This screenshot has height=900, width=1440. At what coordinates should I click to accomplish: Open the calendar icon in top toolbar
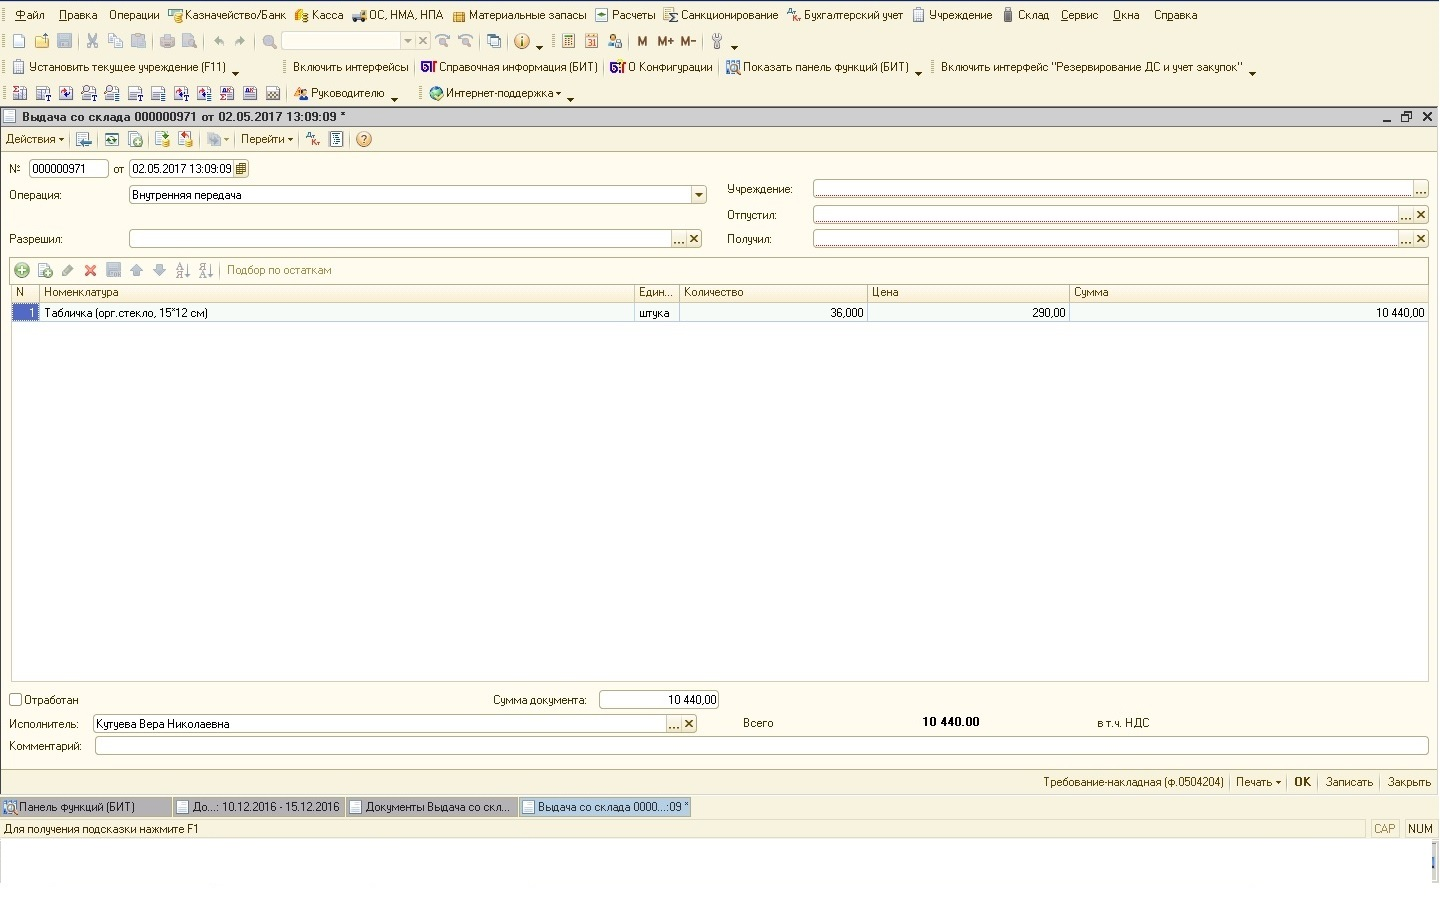(x=591, y=41)
